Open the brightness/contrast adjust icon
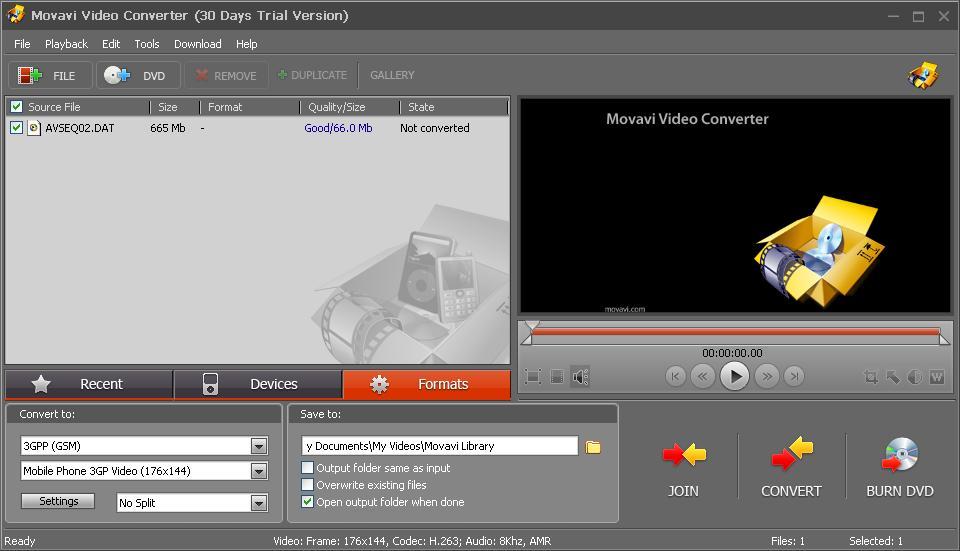This screenshot has height=551, width=960. coord(915,377)
